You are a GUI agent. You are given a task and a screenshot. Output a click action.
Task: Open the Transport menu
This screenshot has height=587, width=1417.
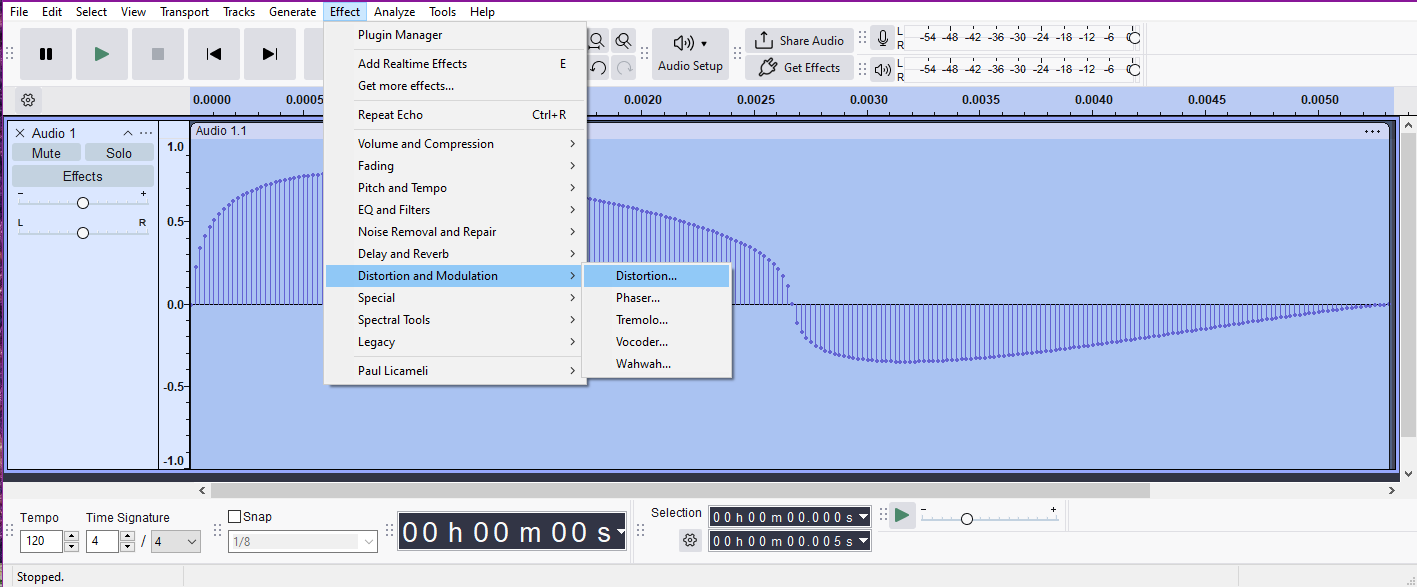coord(185,12)
